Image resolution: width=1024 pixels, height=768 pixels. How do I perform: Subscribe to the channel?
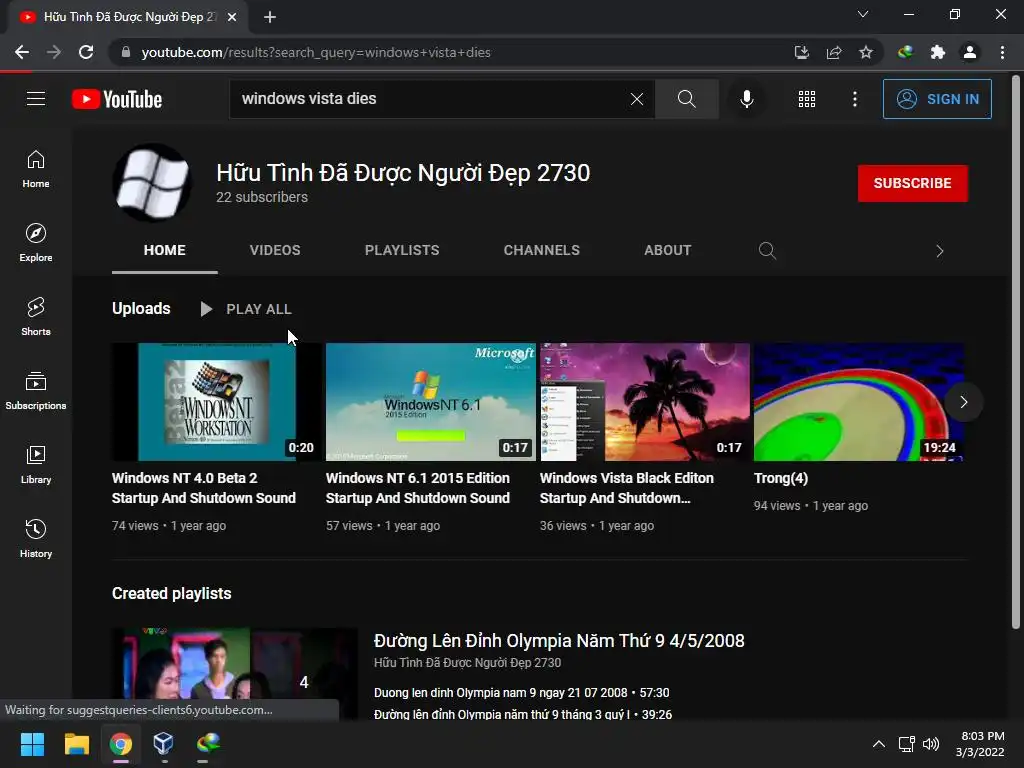tap(912, 183)
